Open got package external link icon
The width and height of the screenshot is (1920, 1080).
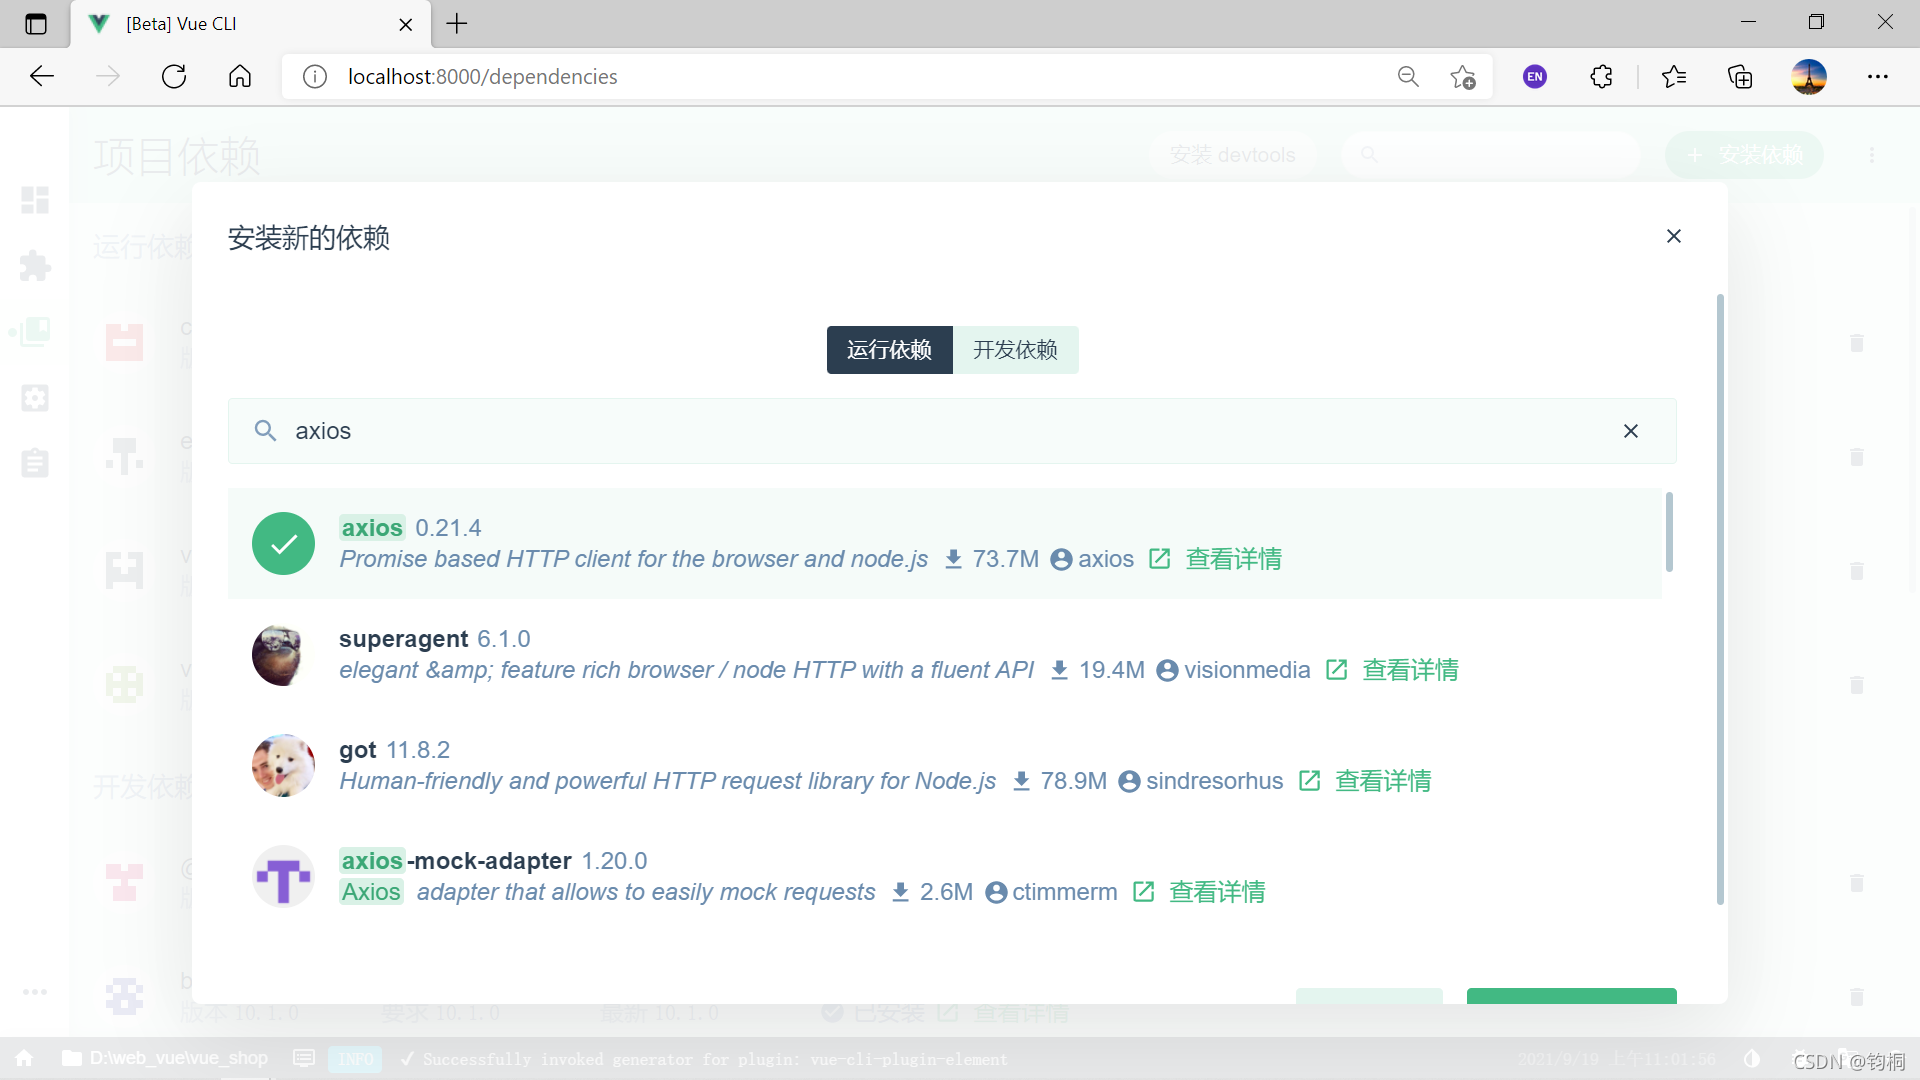(x=1309, y=781)
